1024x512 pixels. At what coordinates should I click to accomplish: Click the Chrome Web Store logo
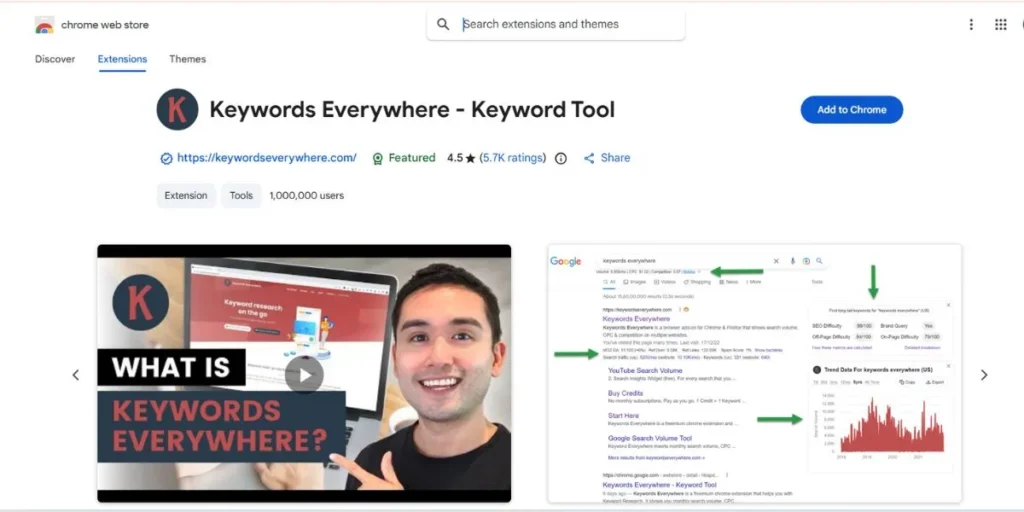click(44, 25)
